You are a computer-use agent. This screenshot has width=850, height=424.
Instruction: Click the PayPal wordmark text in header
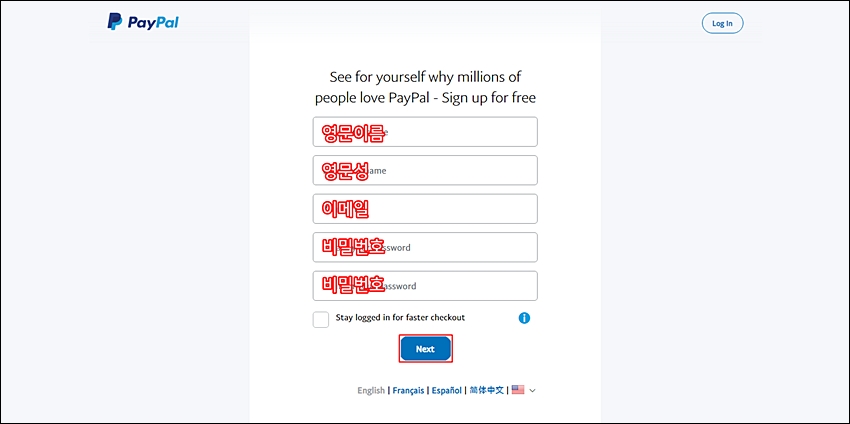[x=153, y=22]
